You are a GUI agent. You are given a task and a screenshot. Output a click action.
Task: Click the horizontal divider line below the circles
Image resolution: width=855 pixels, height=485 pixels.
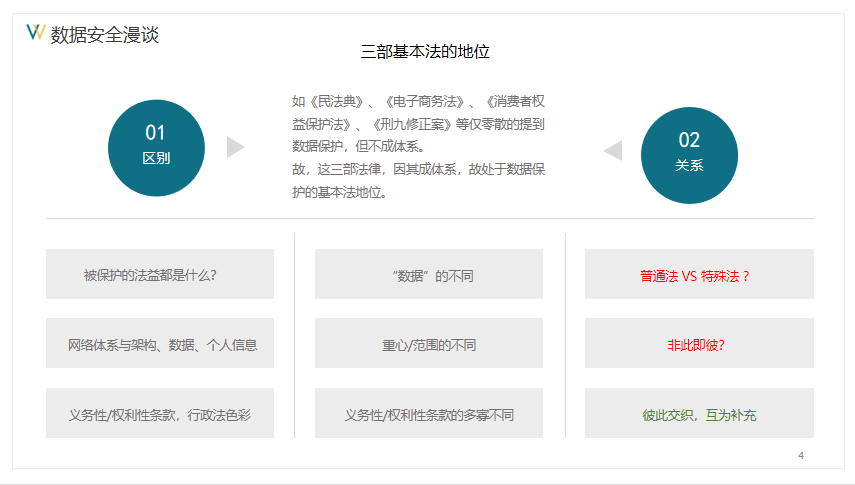click(430, 218)
